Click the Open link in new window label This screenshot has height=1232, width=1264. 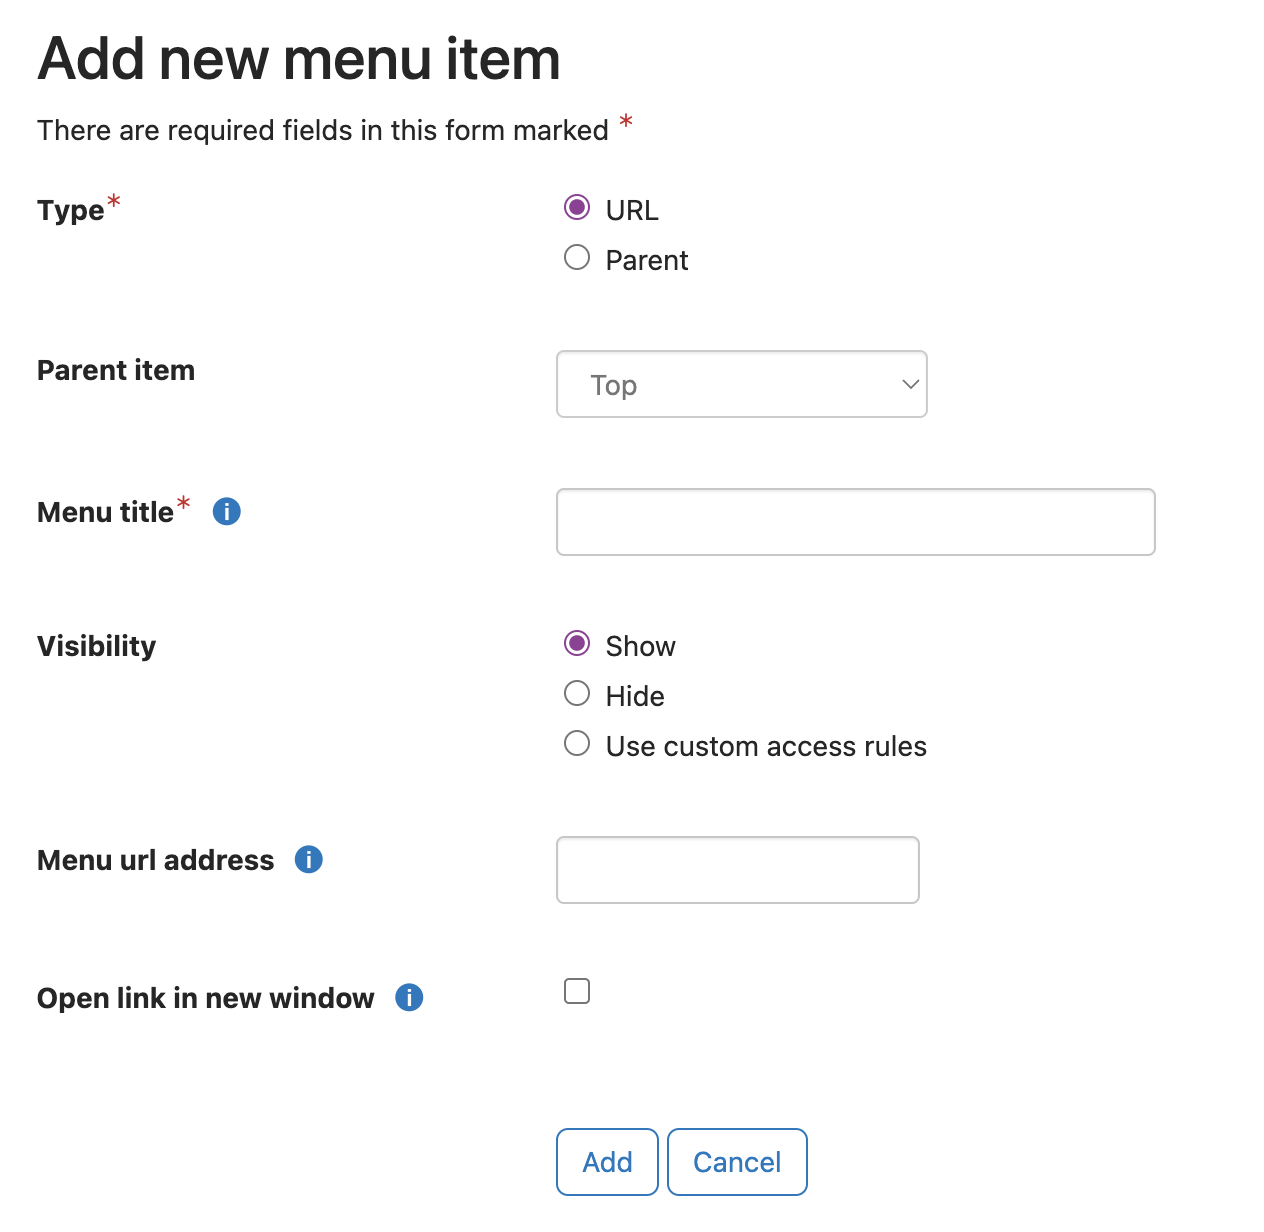[x=206, y=998]
